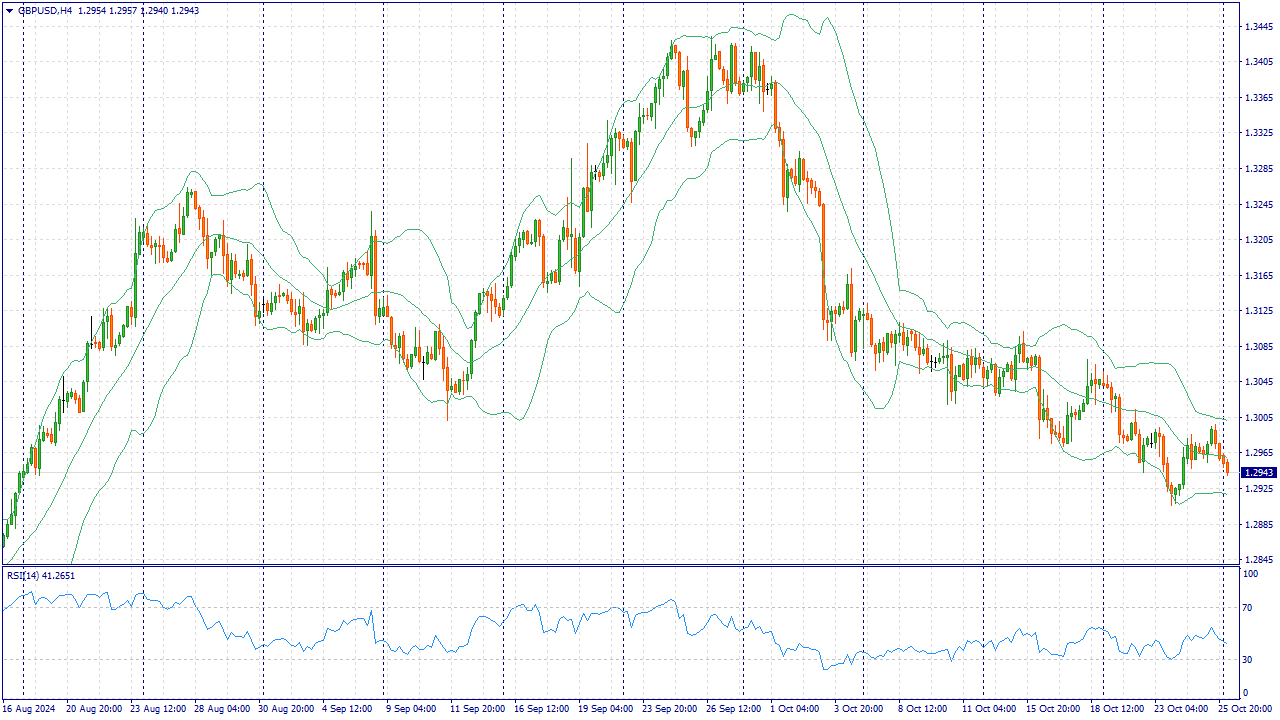Select the 11 Oct 04:00 time label
This screenshot has height=720, width=1280.
(990, 709)
